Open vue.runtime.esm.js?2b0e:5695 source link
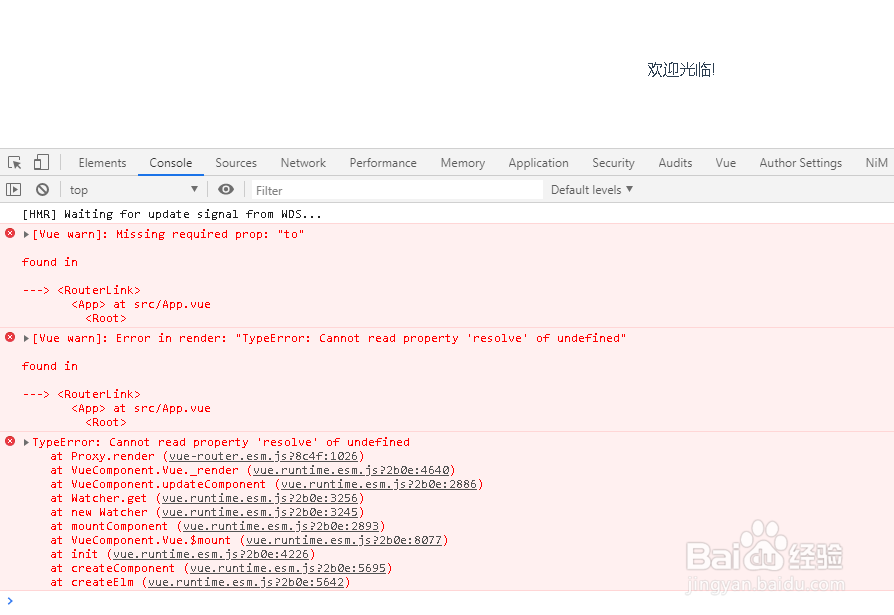The height and width of the screenshot is (615, 894). click(x=288, y=568)
